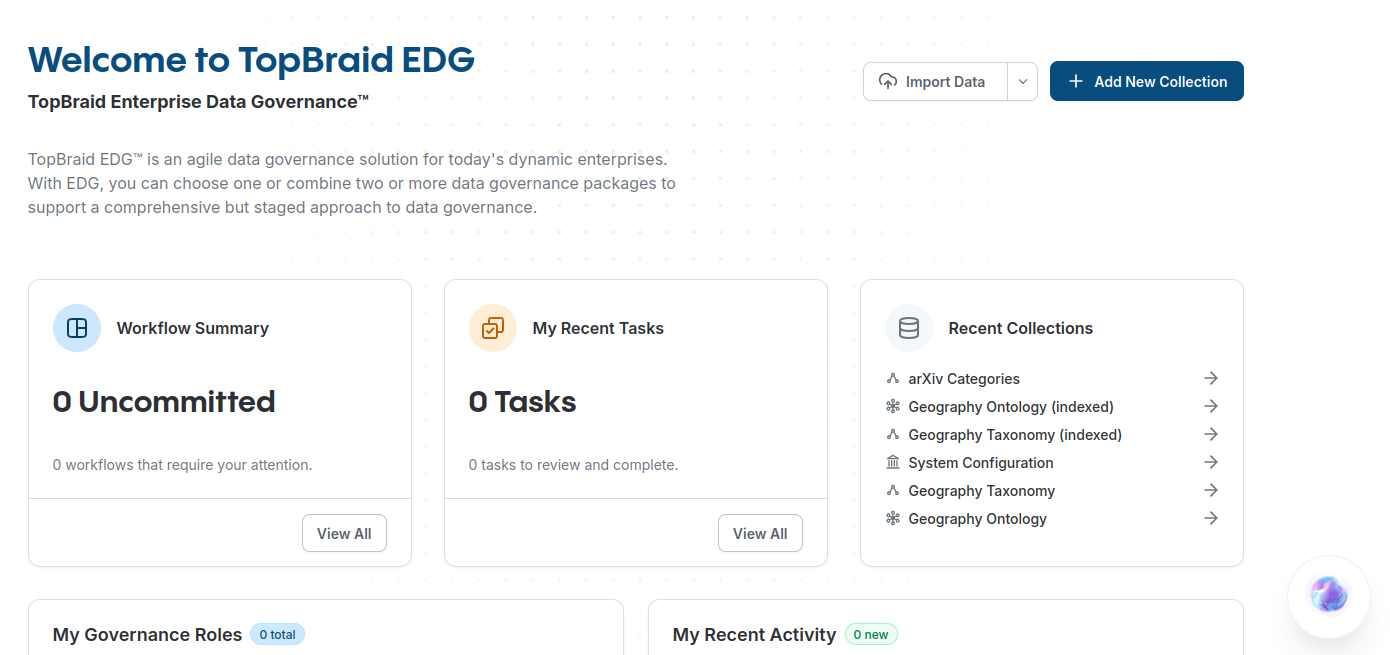Click the My Recent Tasks checklist icon

pyautogui.click(x=493, y=328)
